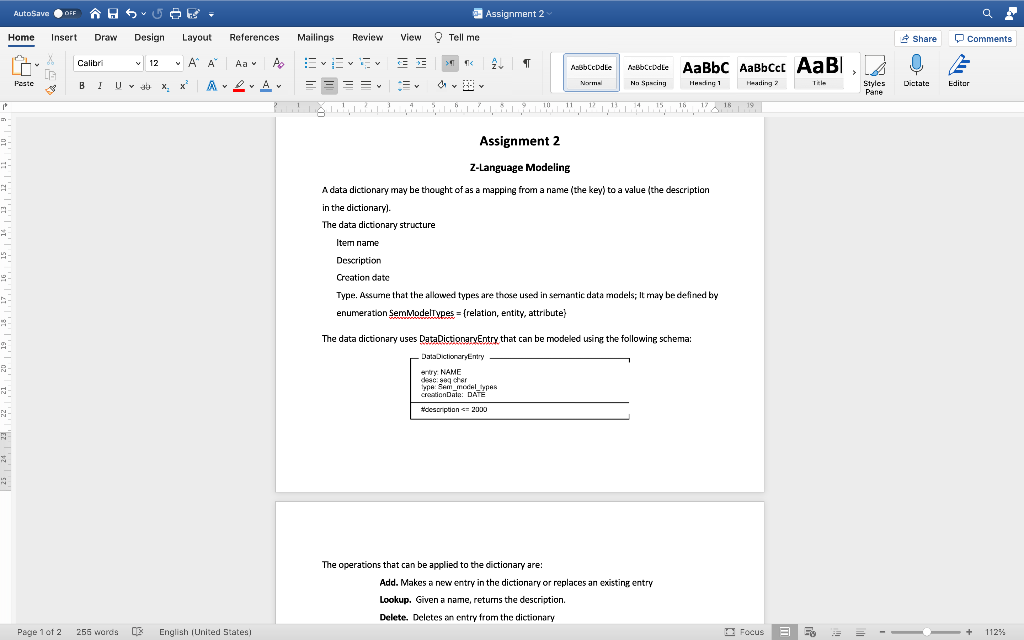Click the Share button
Screen dimensions: 1024x640
[x=917, y=38]
